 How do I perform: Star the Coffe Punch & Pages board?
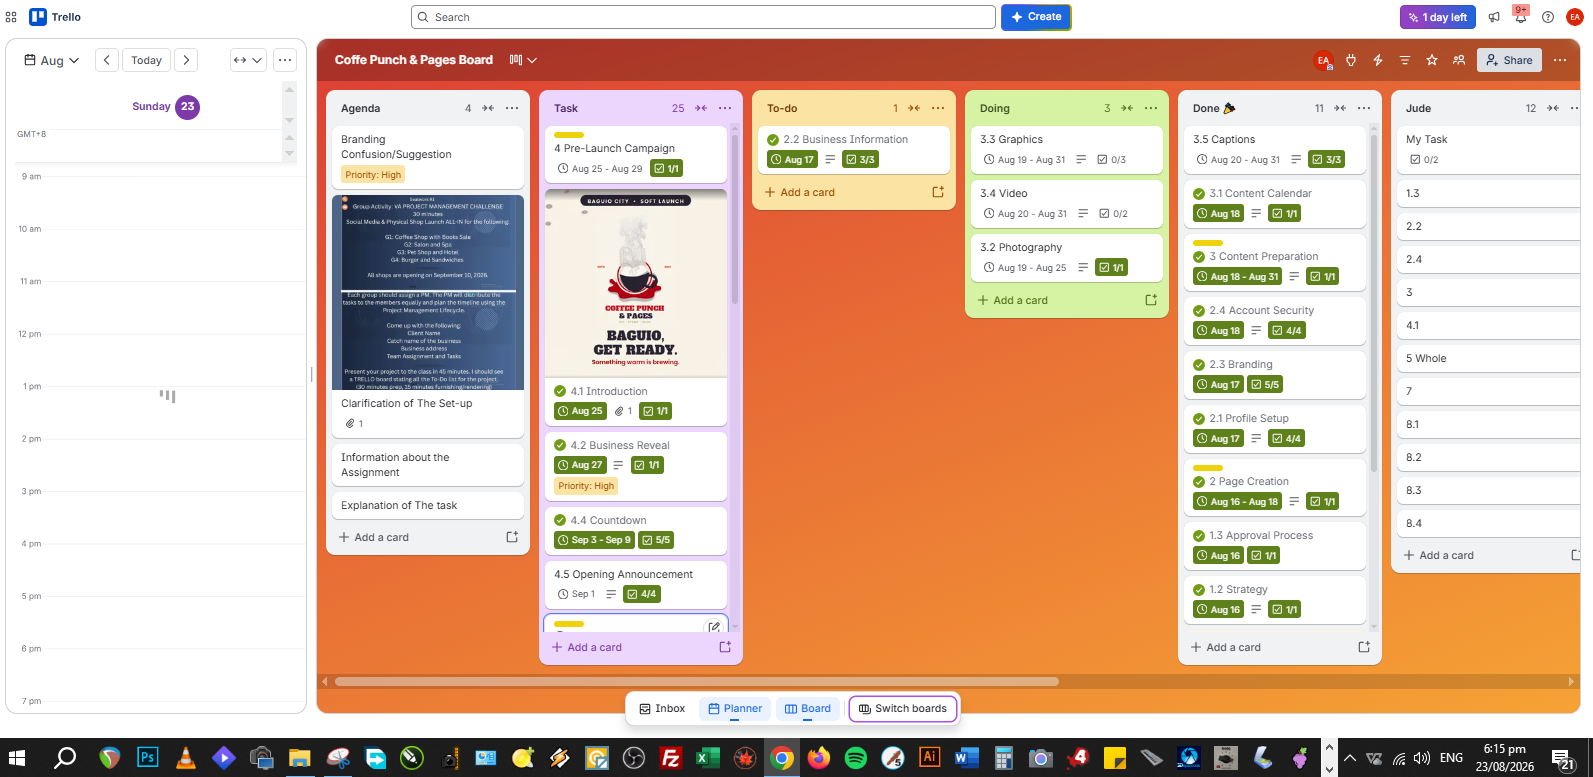tap(1432, 60)
